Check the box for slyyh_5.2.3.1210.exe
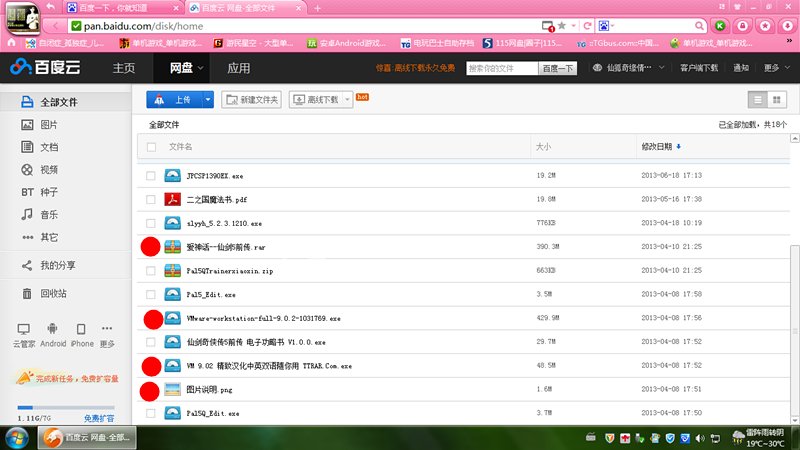Image resolution: width=800 pixels, height=450 pixels. pyautogui.click(x=151, y=223)
